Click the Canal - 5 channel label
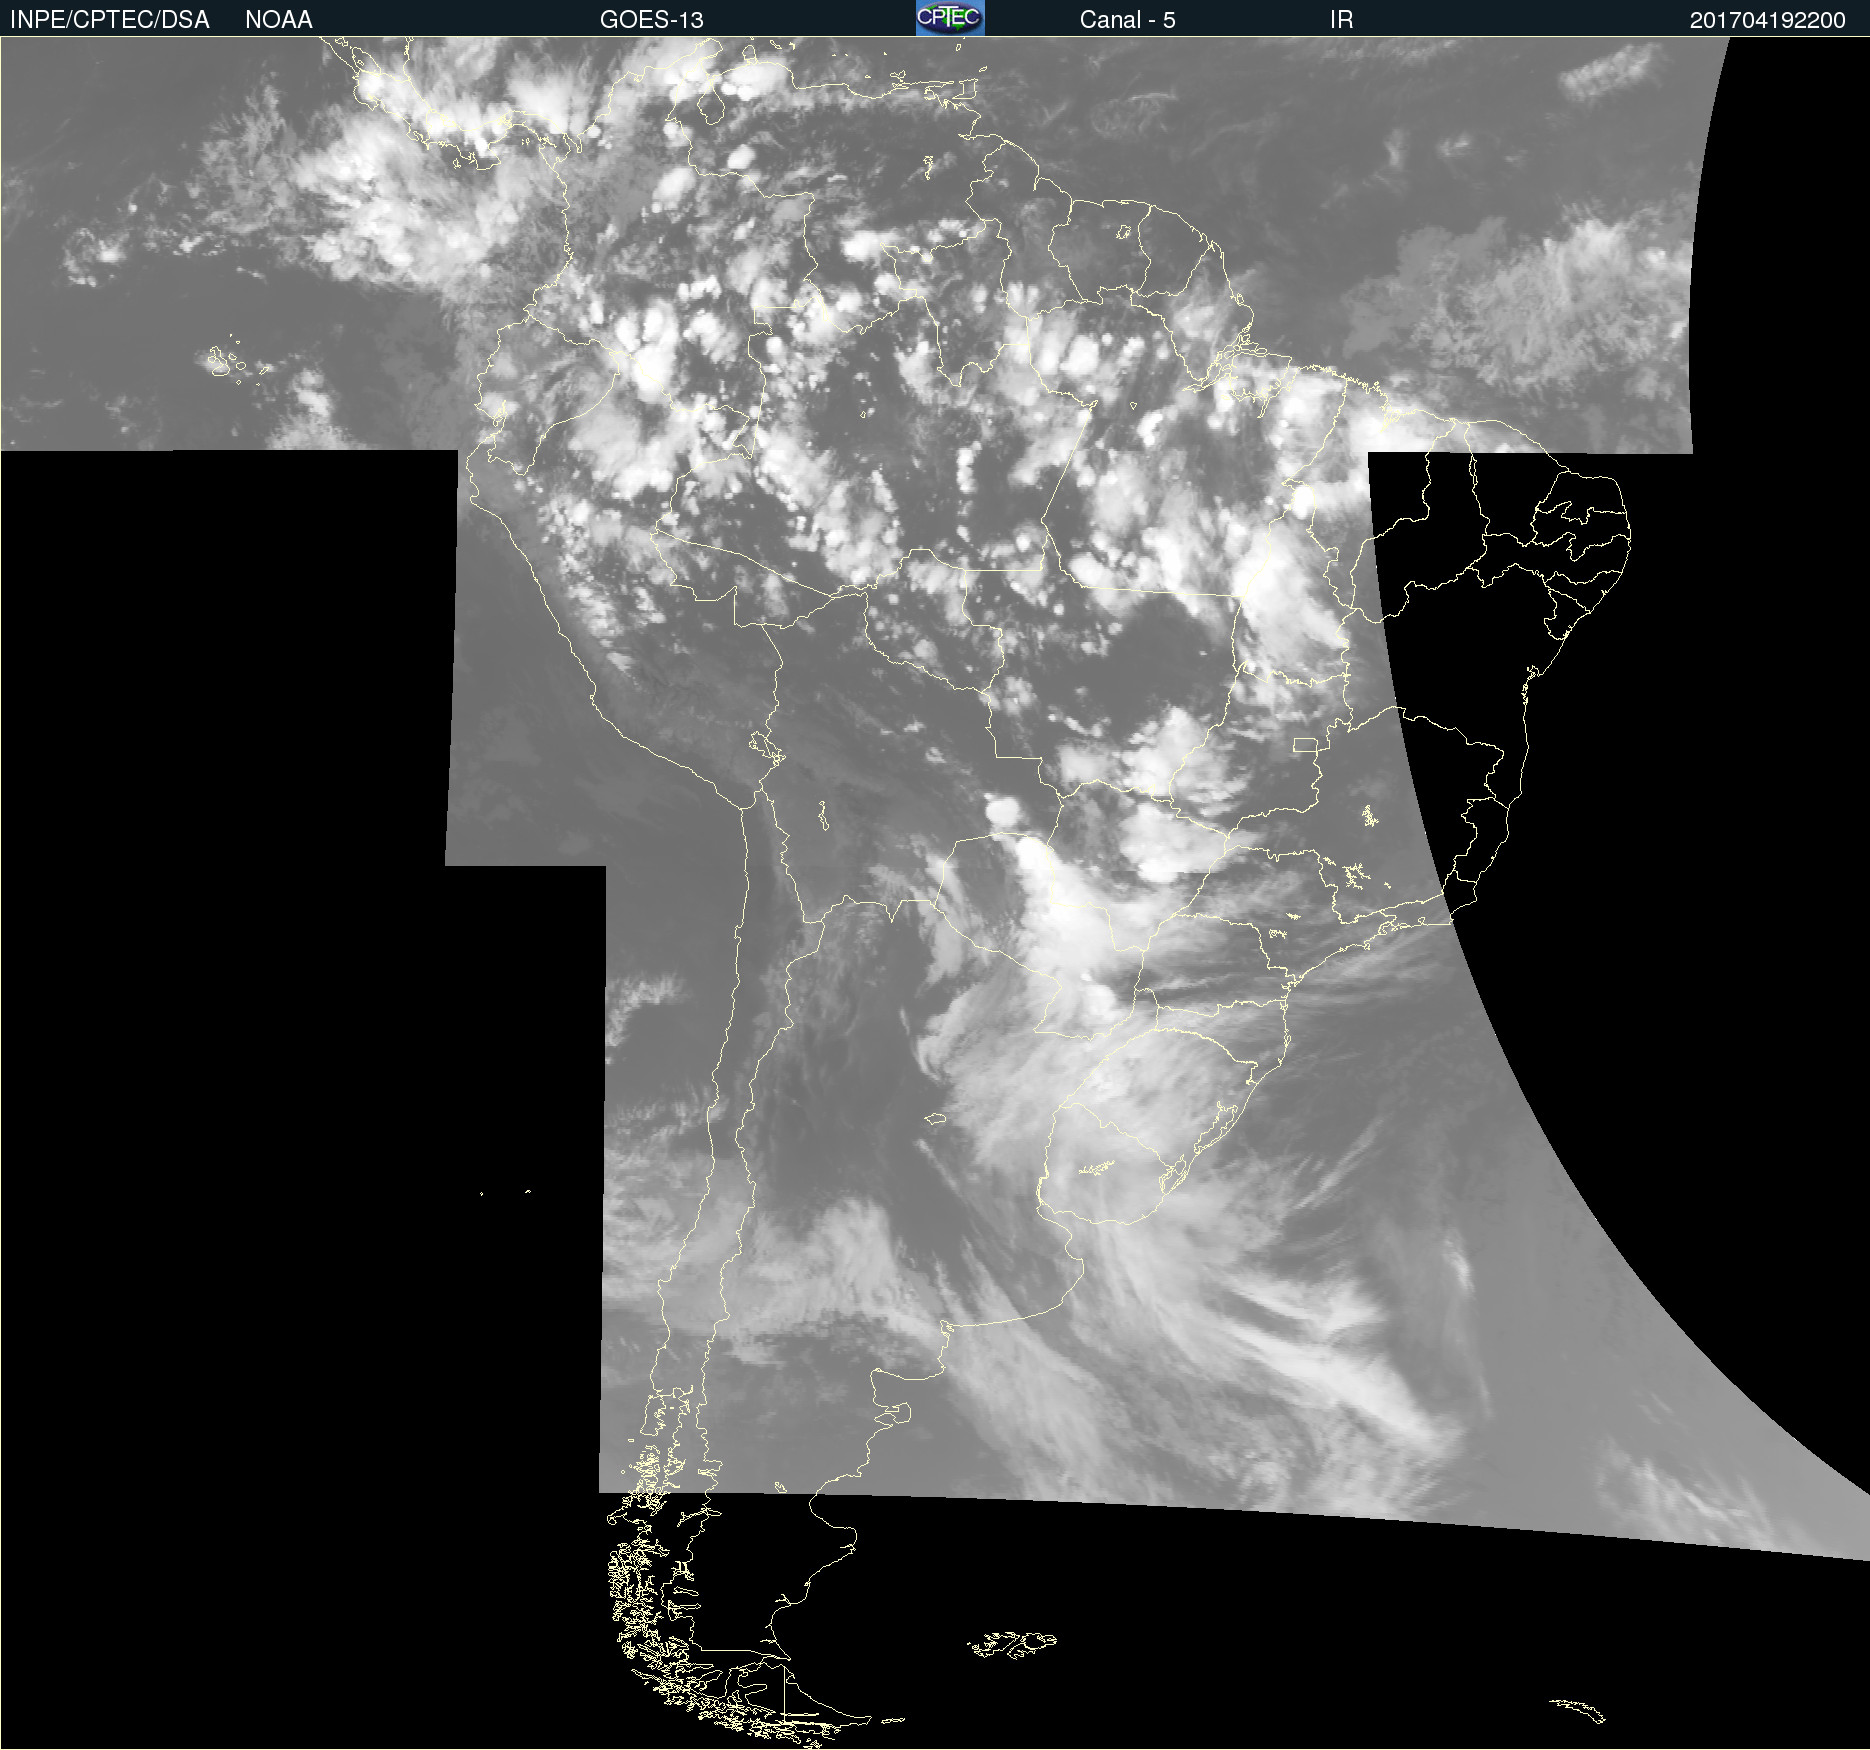Image resolution: width=1870 pixels, height=1750 pixels. click(1127, 20)
